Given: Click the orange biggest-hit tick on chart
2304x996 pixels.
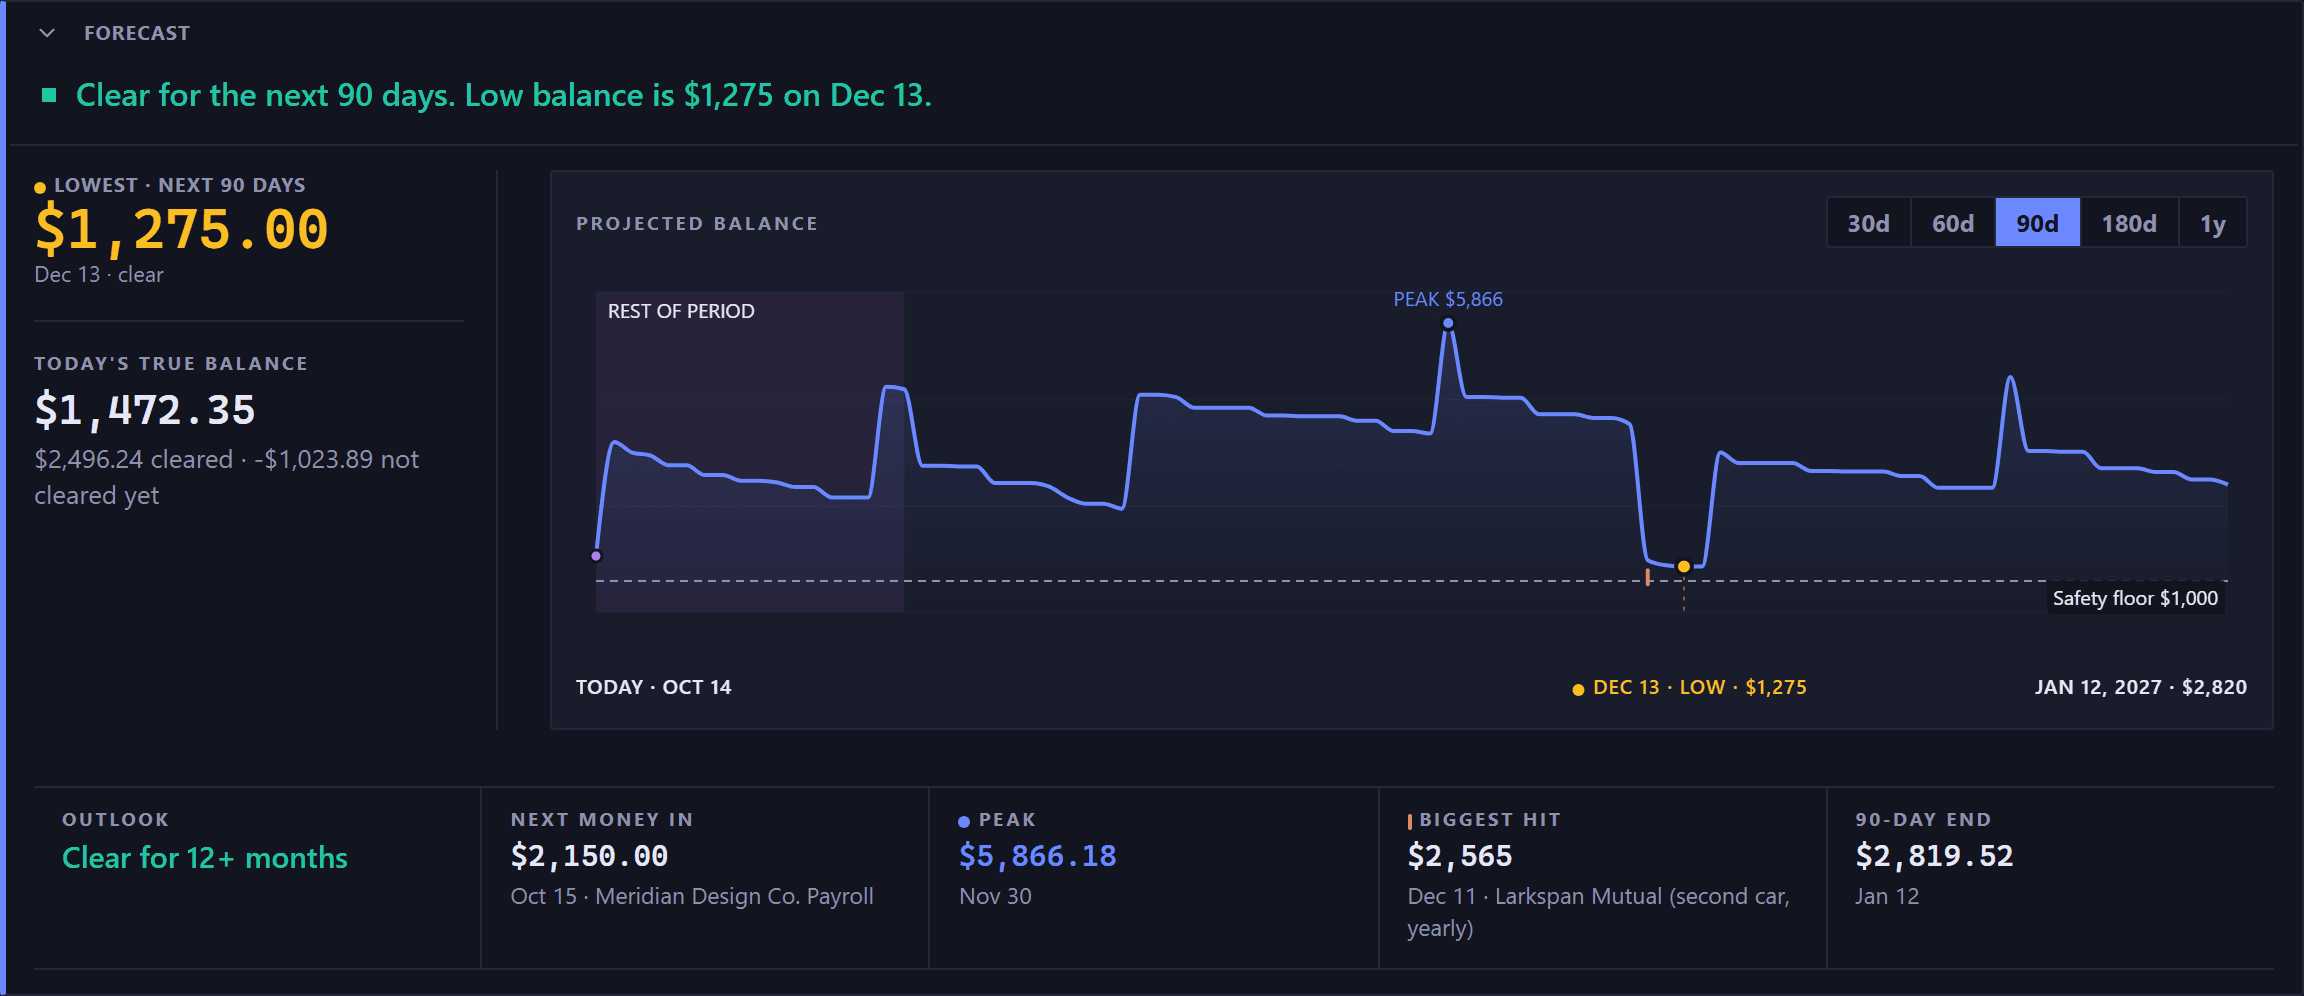Looking at the screenshot, I should (1648, 577).
